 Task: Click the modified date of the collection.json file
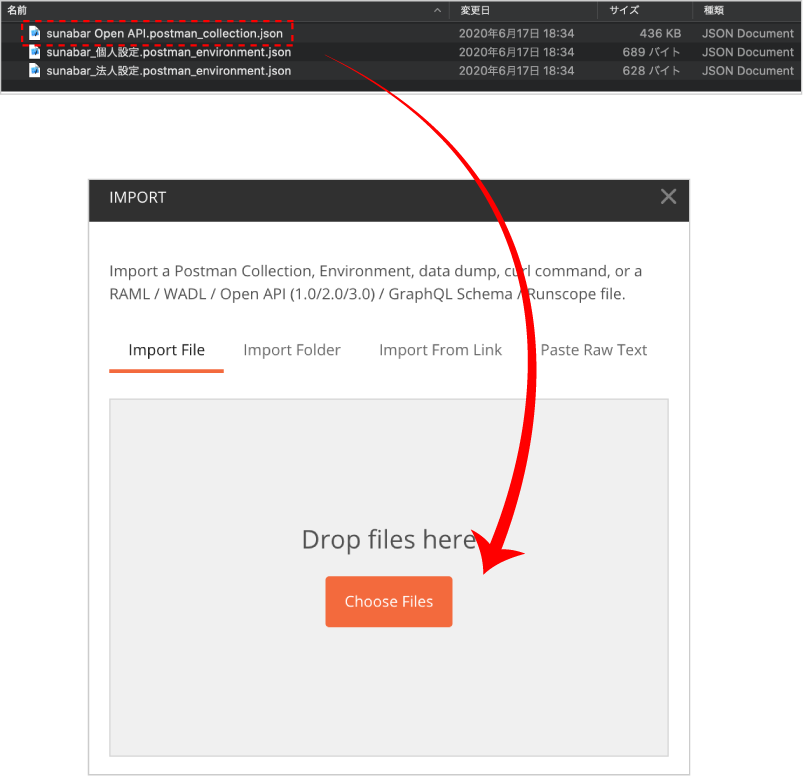516,33
